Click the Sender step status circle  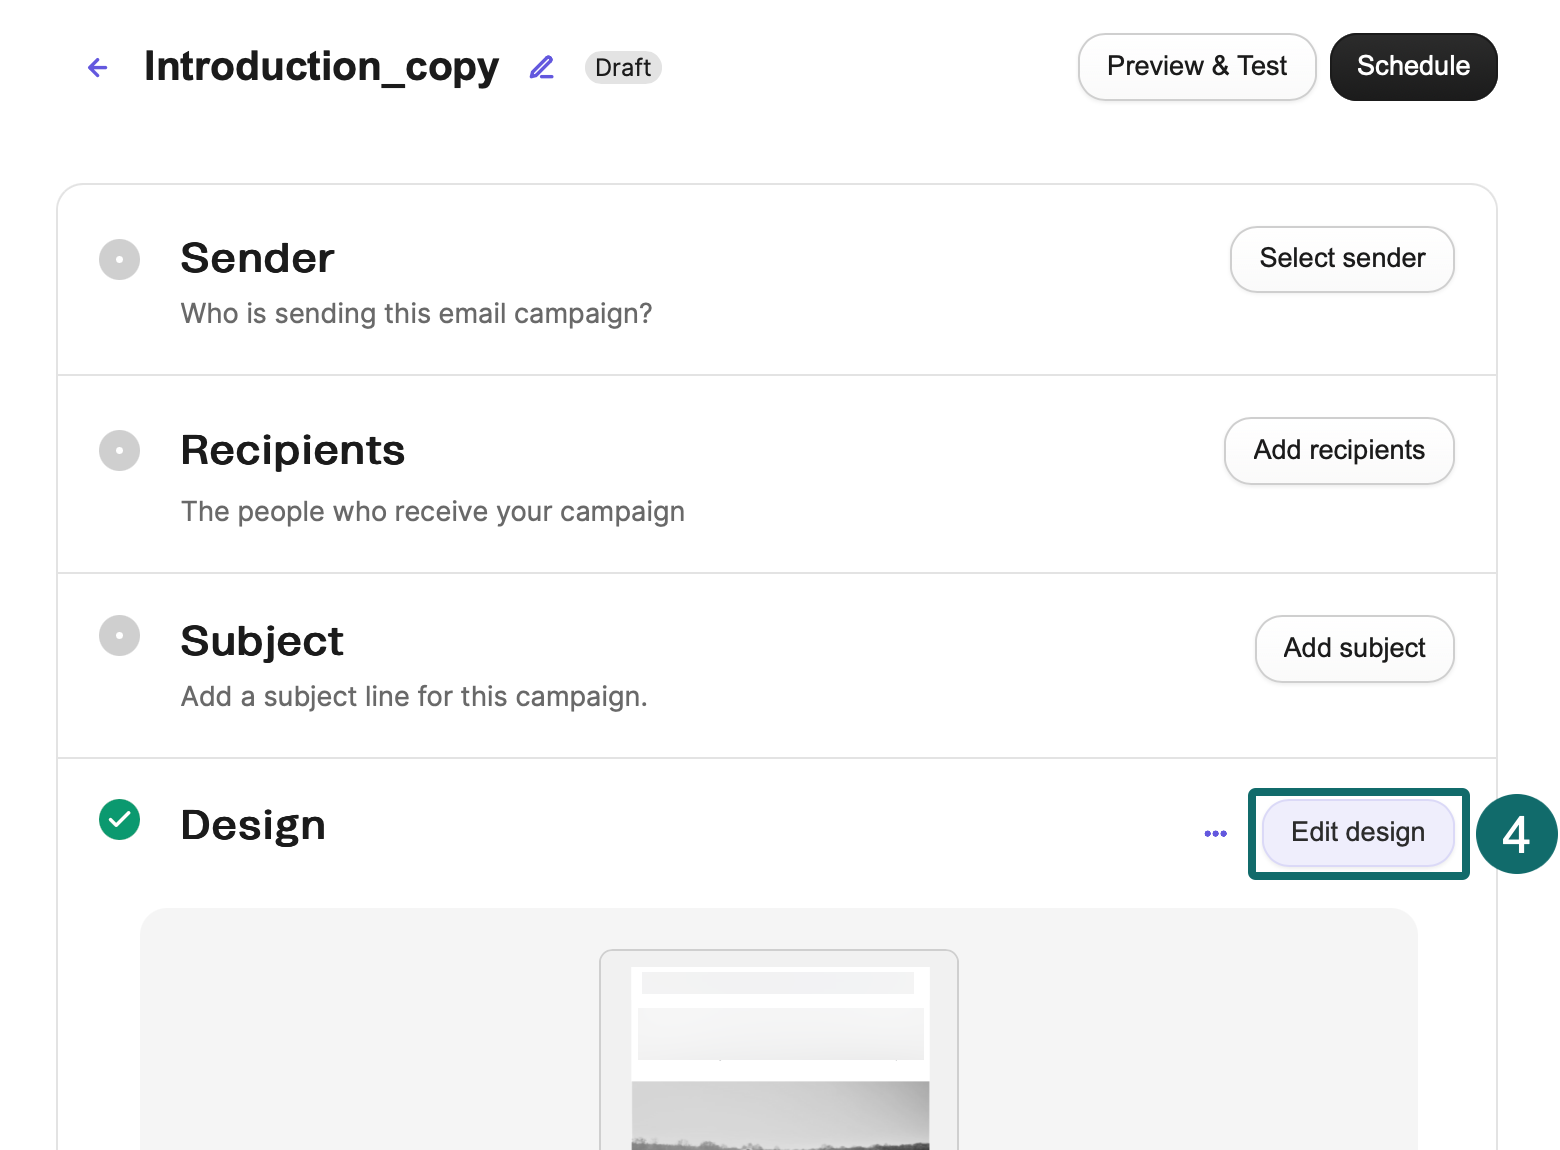119,259
